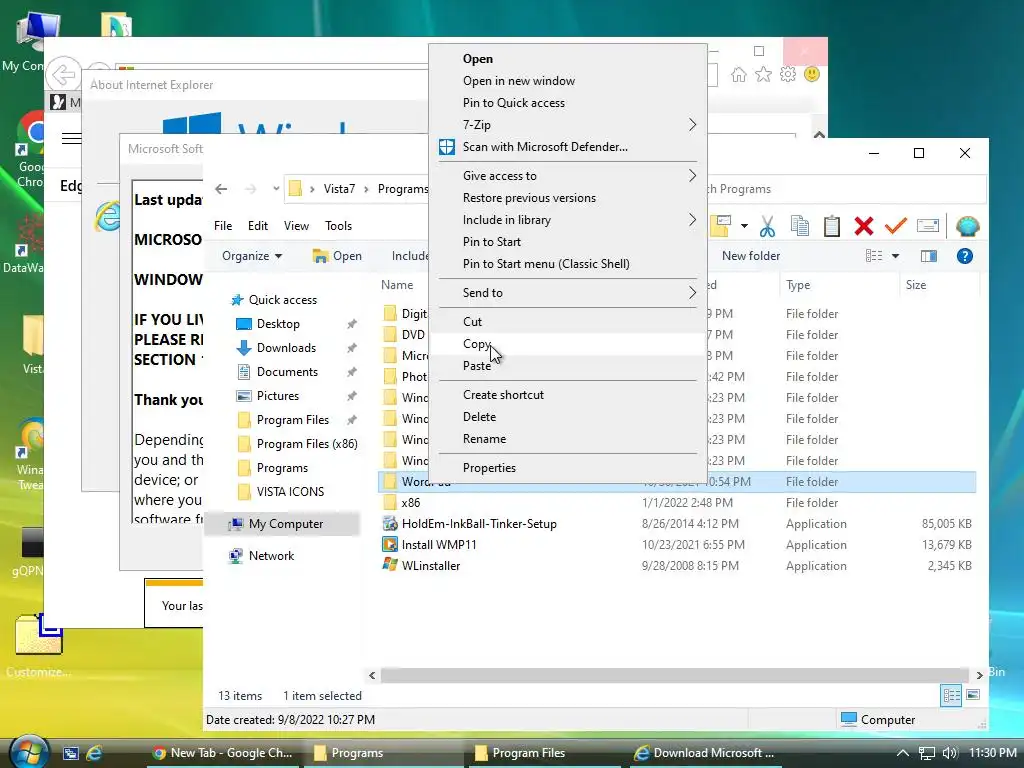Open the Windows Start orb
The width and height of the screenshot is (1024, 768).
pos(29,752)
